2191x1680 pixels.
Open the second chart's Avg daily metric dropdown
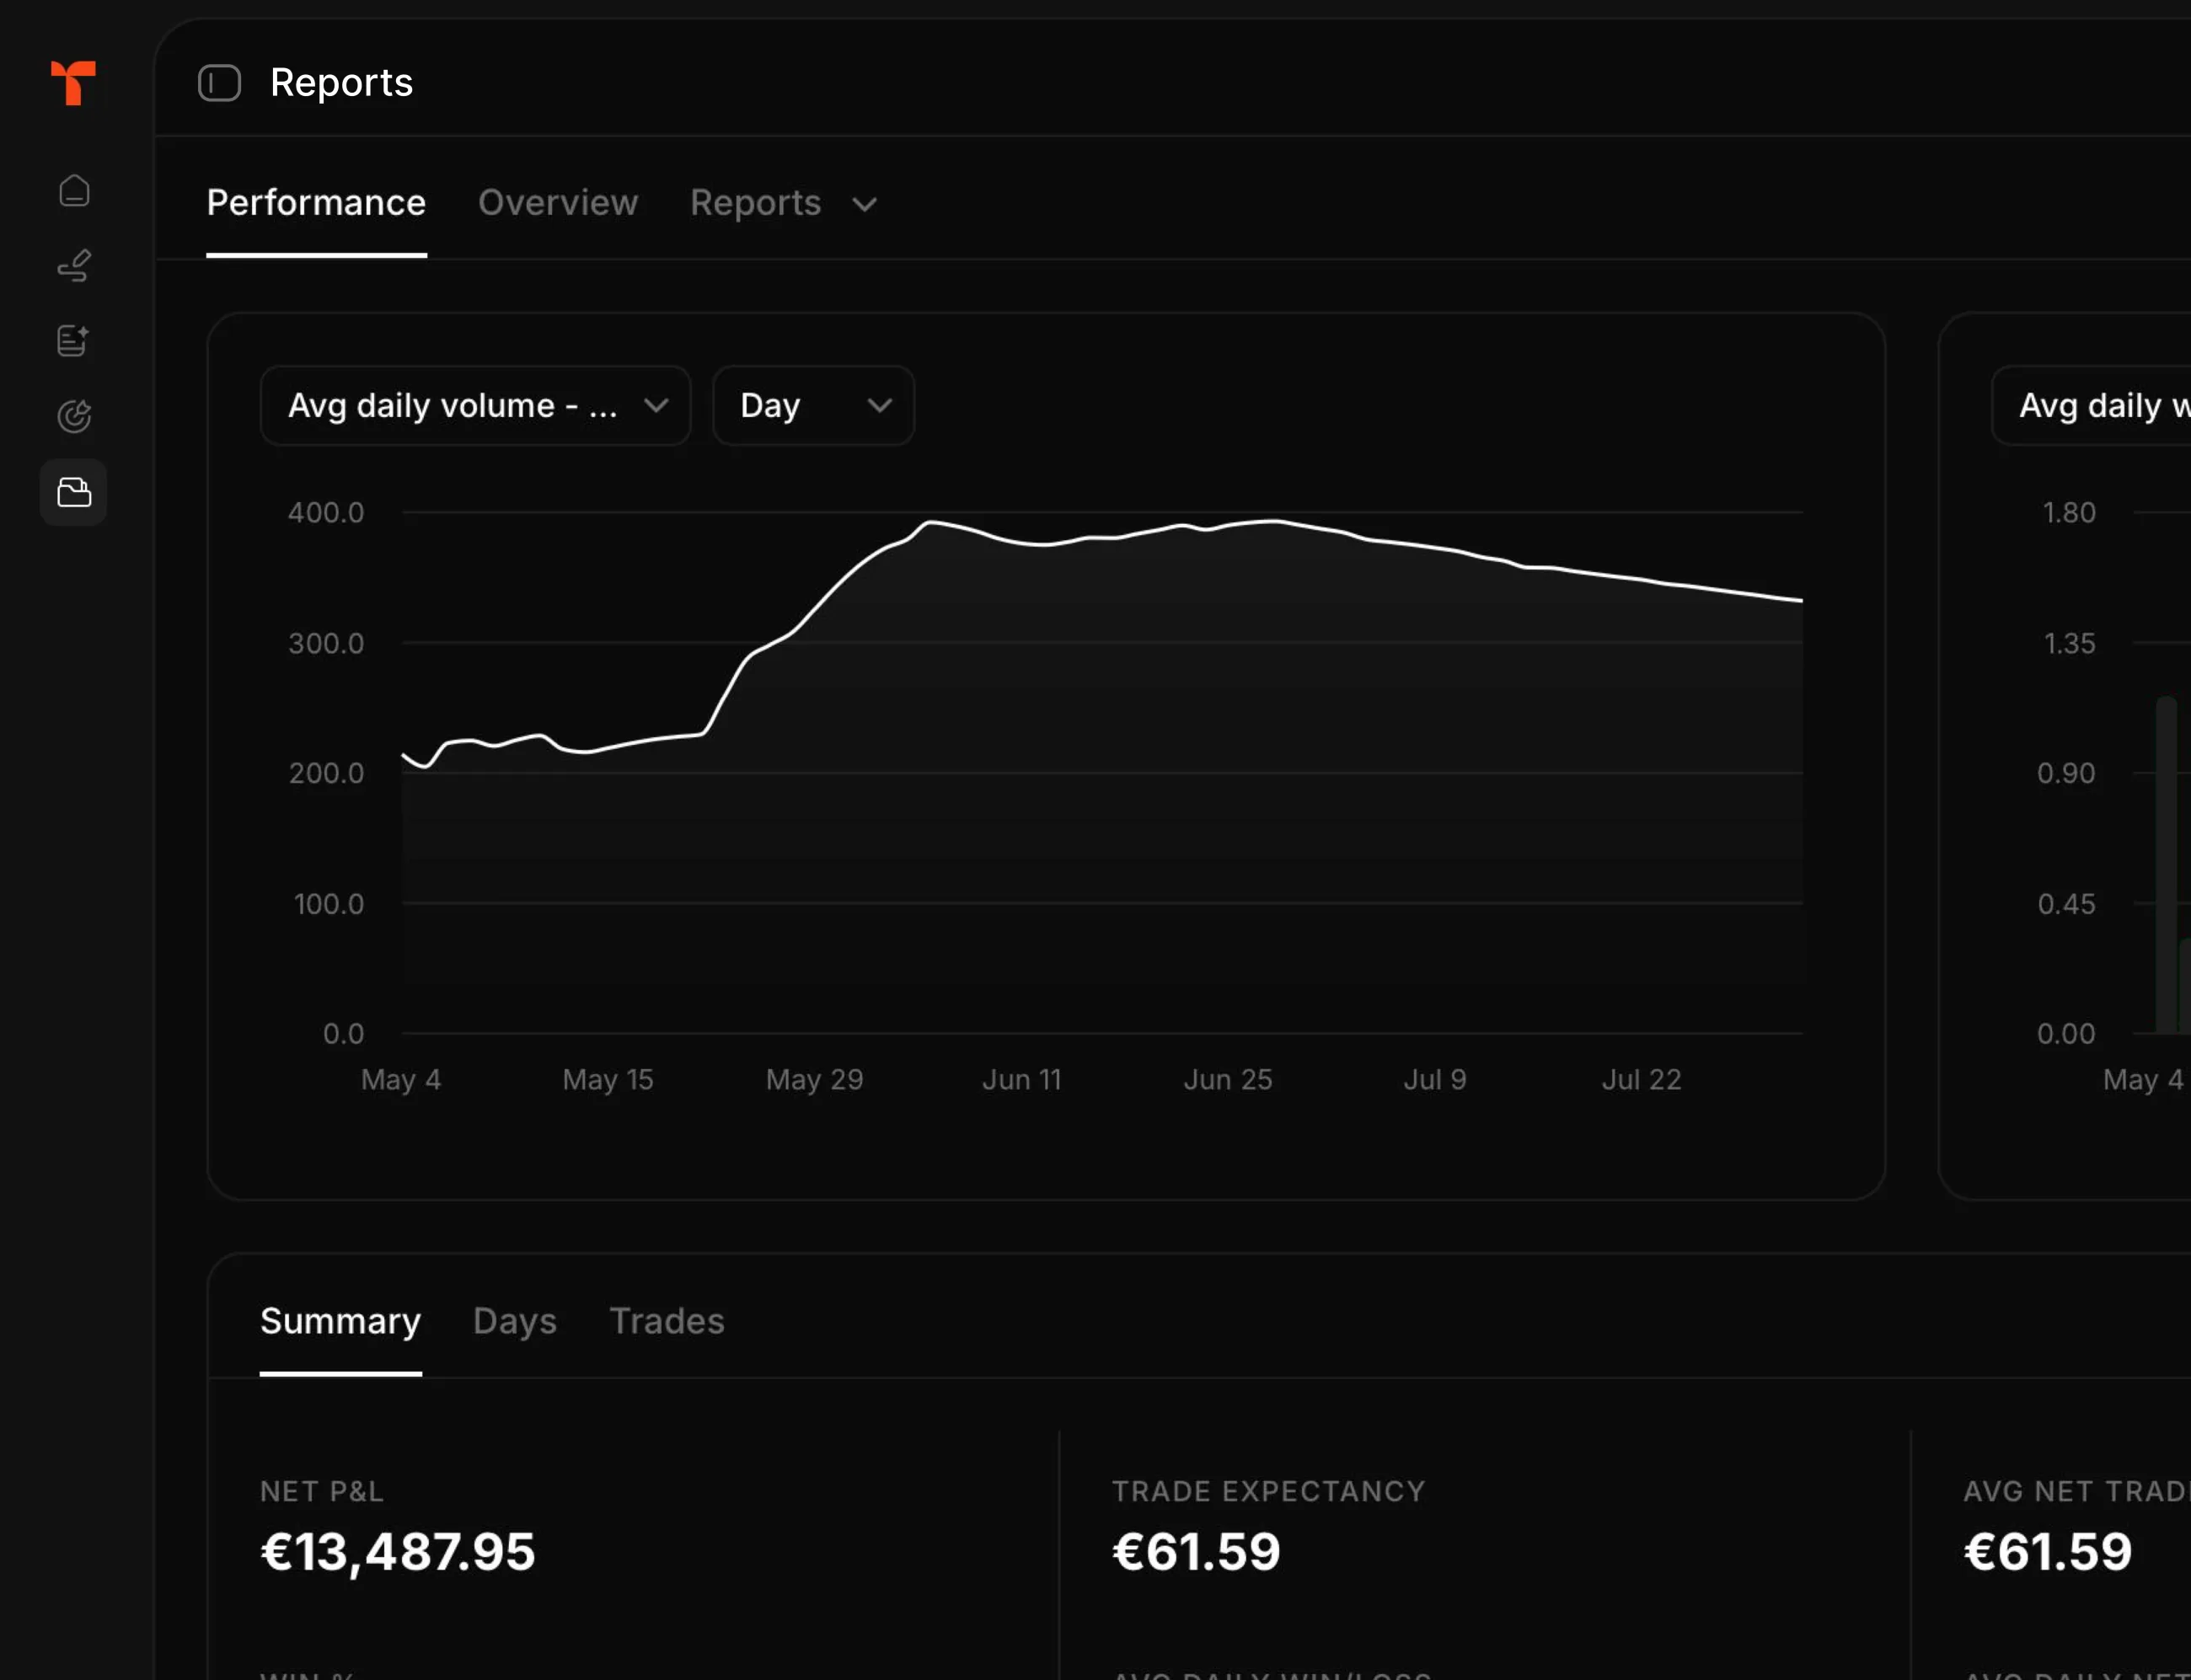click(2091, 405)
